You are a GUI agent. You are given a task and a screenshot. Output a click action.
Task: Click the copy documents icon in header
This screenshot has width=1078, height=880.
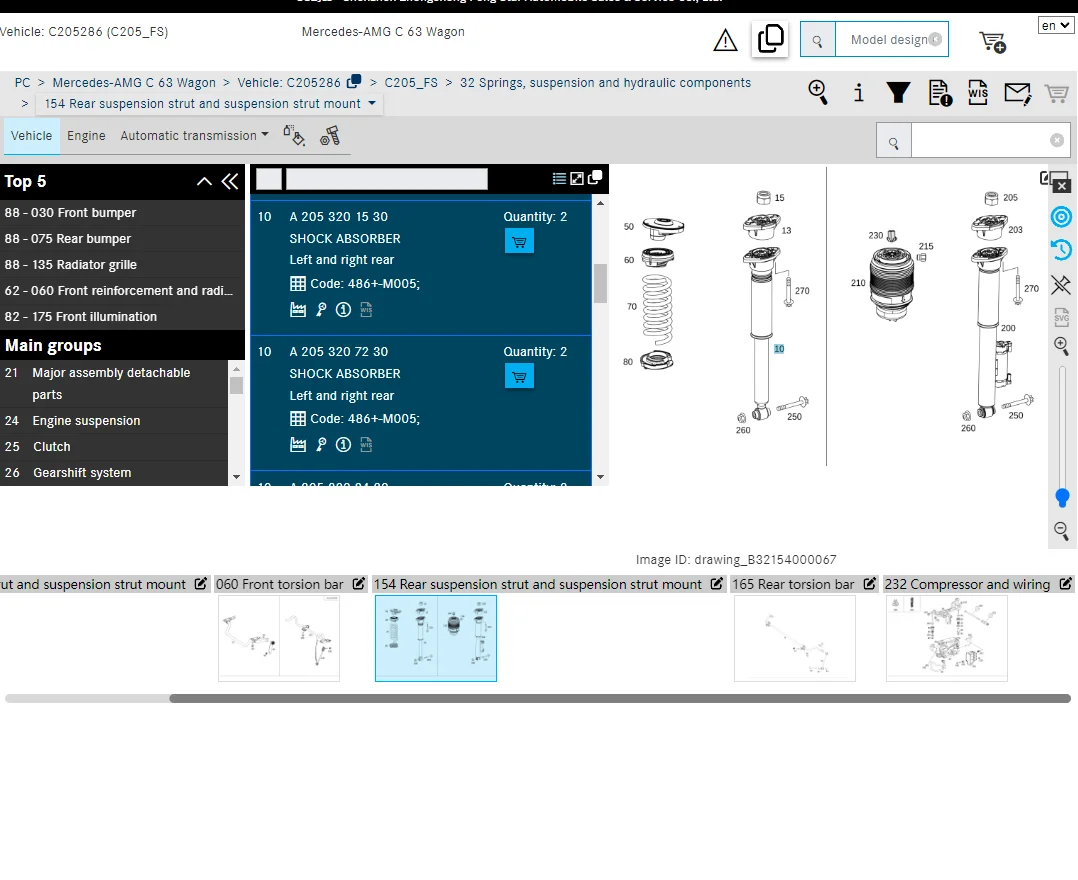point(770,39)
